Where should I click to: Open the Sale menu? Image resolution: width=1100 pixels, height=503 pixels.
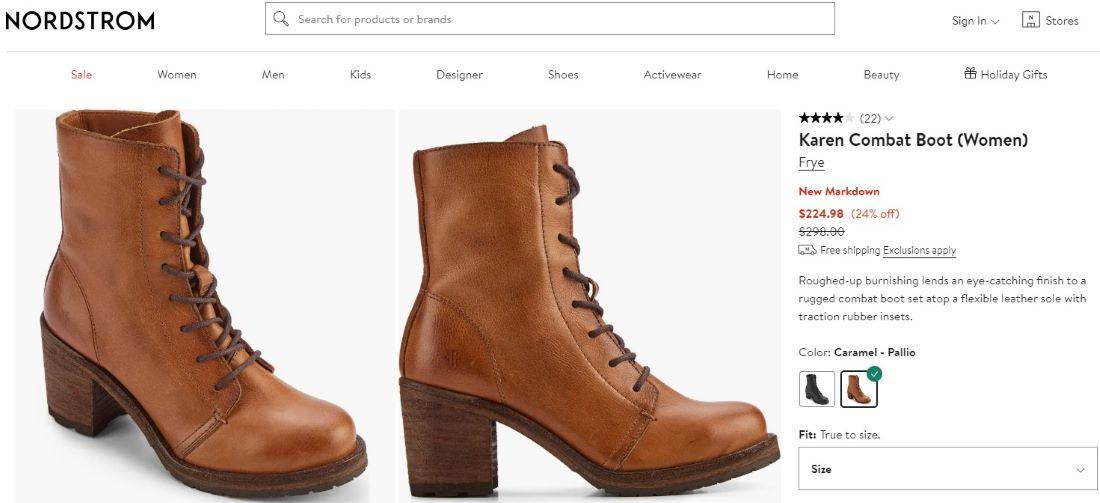pyautogui.click(x=81, y=75)
